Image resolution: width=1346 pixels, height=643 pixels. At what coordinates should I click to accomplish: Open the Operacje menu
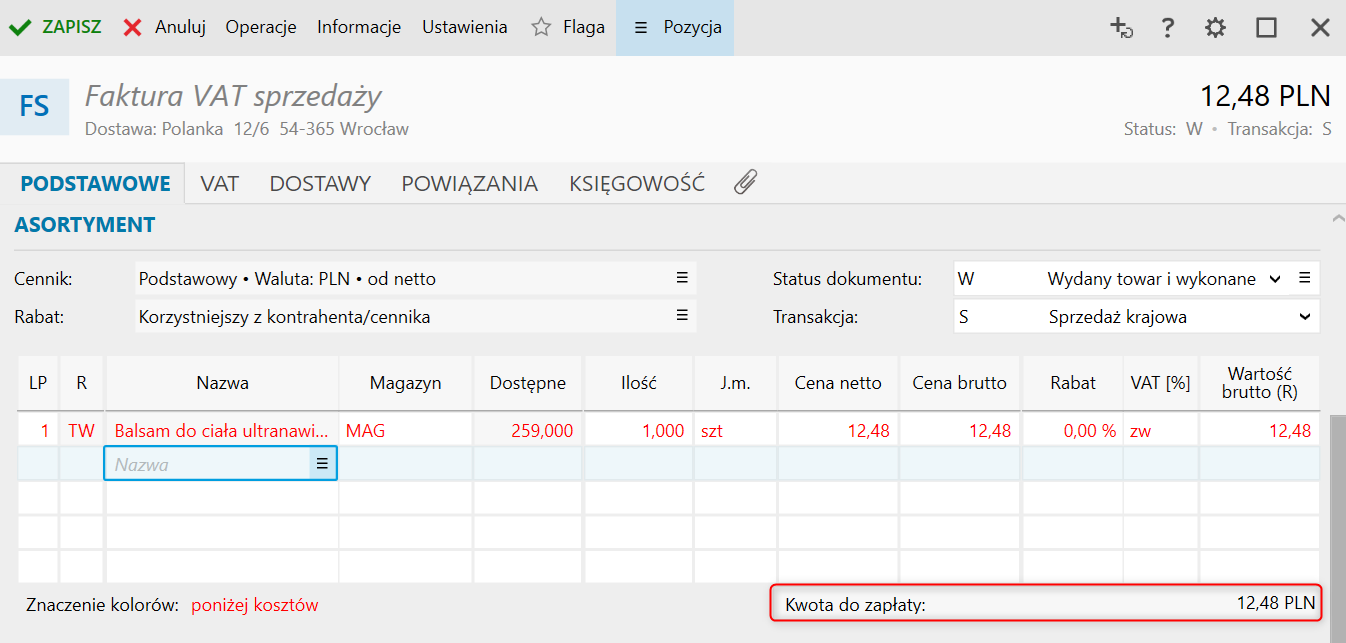261,28
